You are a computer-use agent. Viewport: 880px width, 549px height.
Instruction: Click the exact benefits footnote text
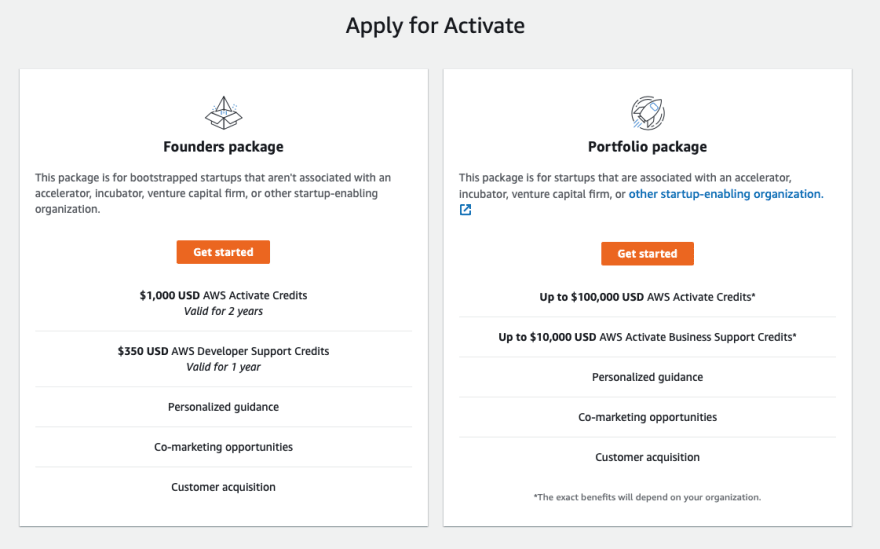648,497
